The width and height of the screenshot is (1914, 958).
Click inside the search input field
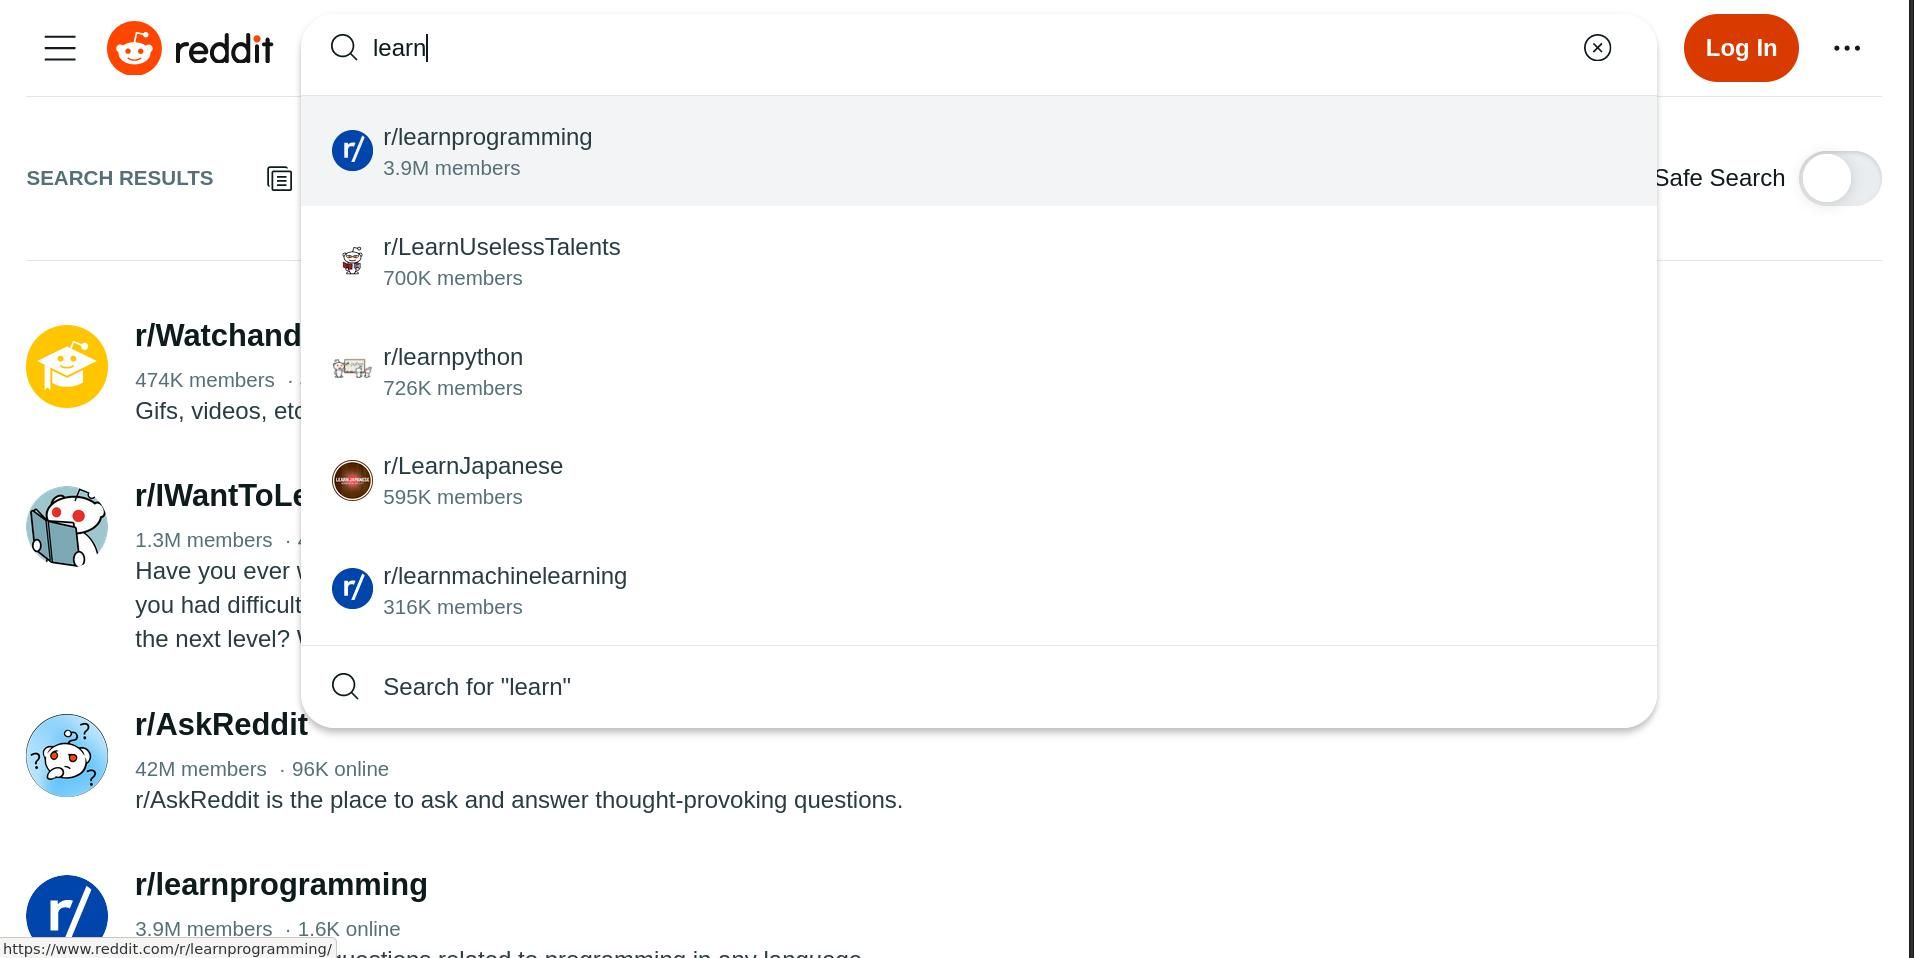tap(700, 47)
